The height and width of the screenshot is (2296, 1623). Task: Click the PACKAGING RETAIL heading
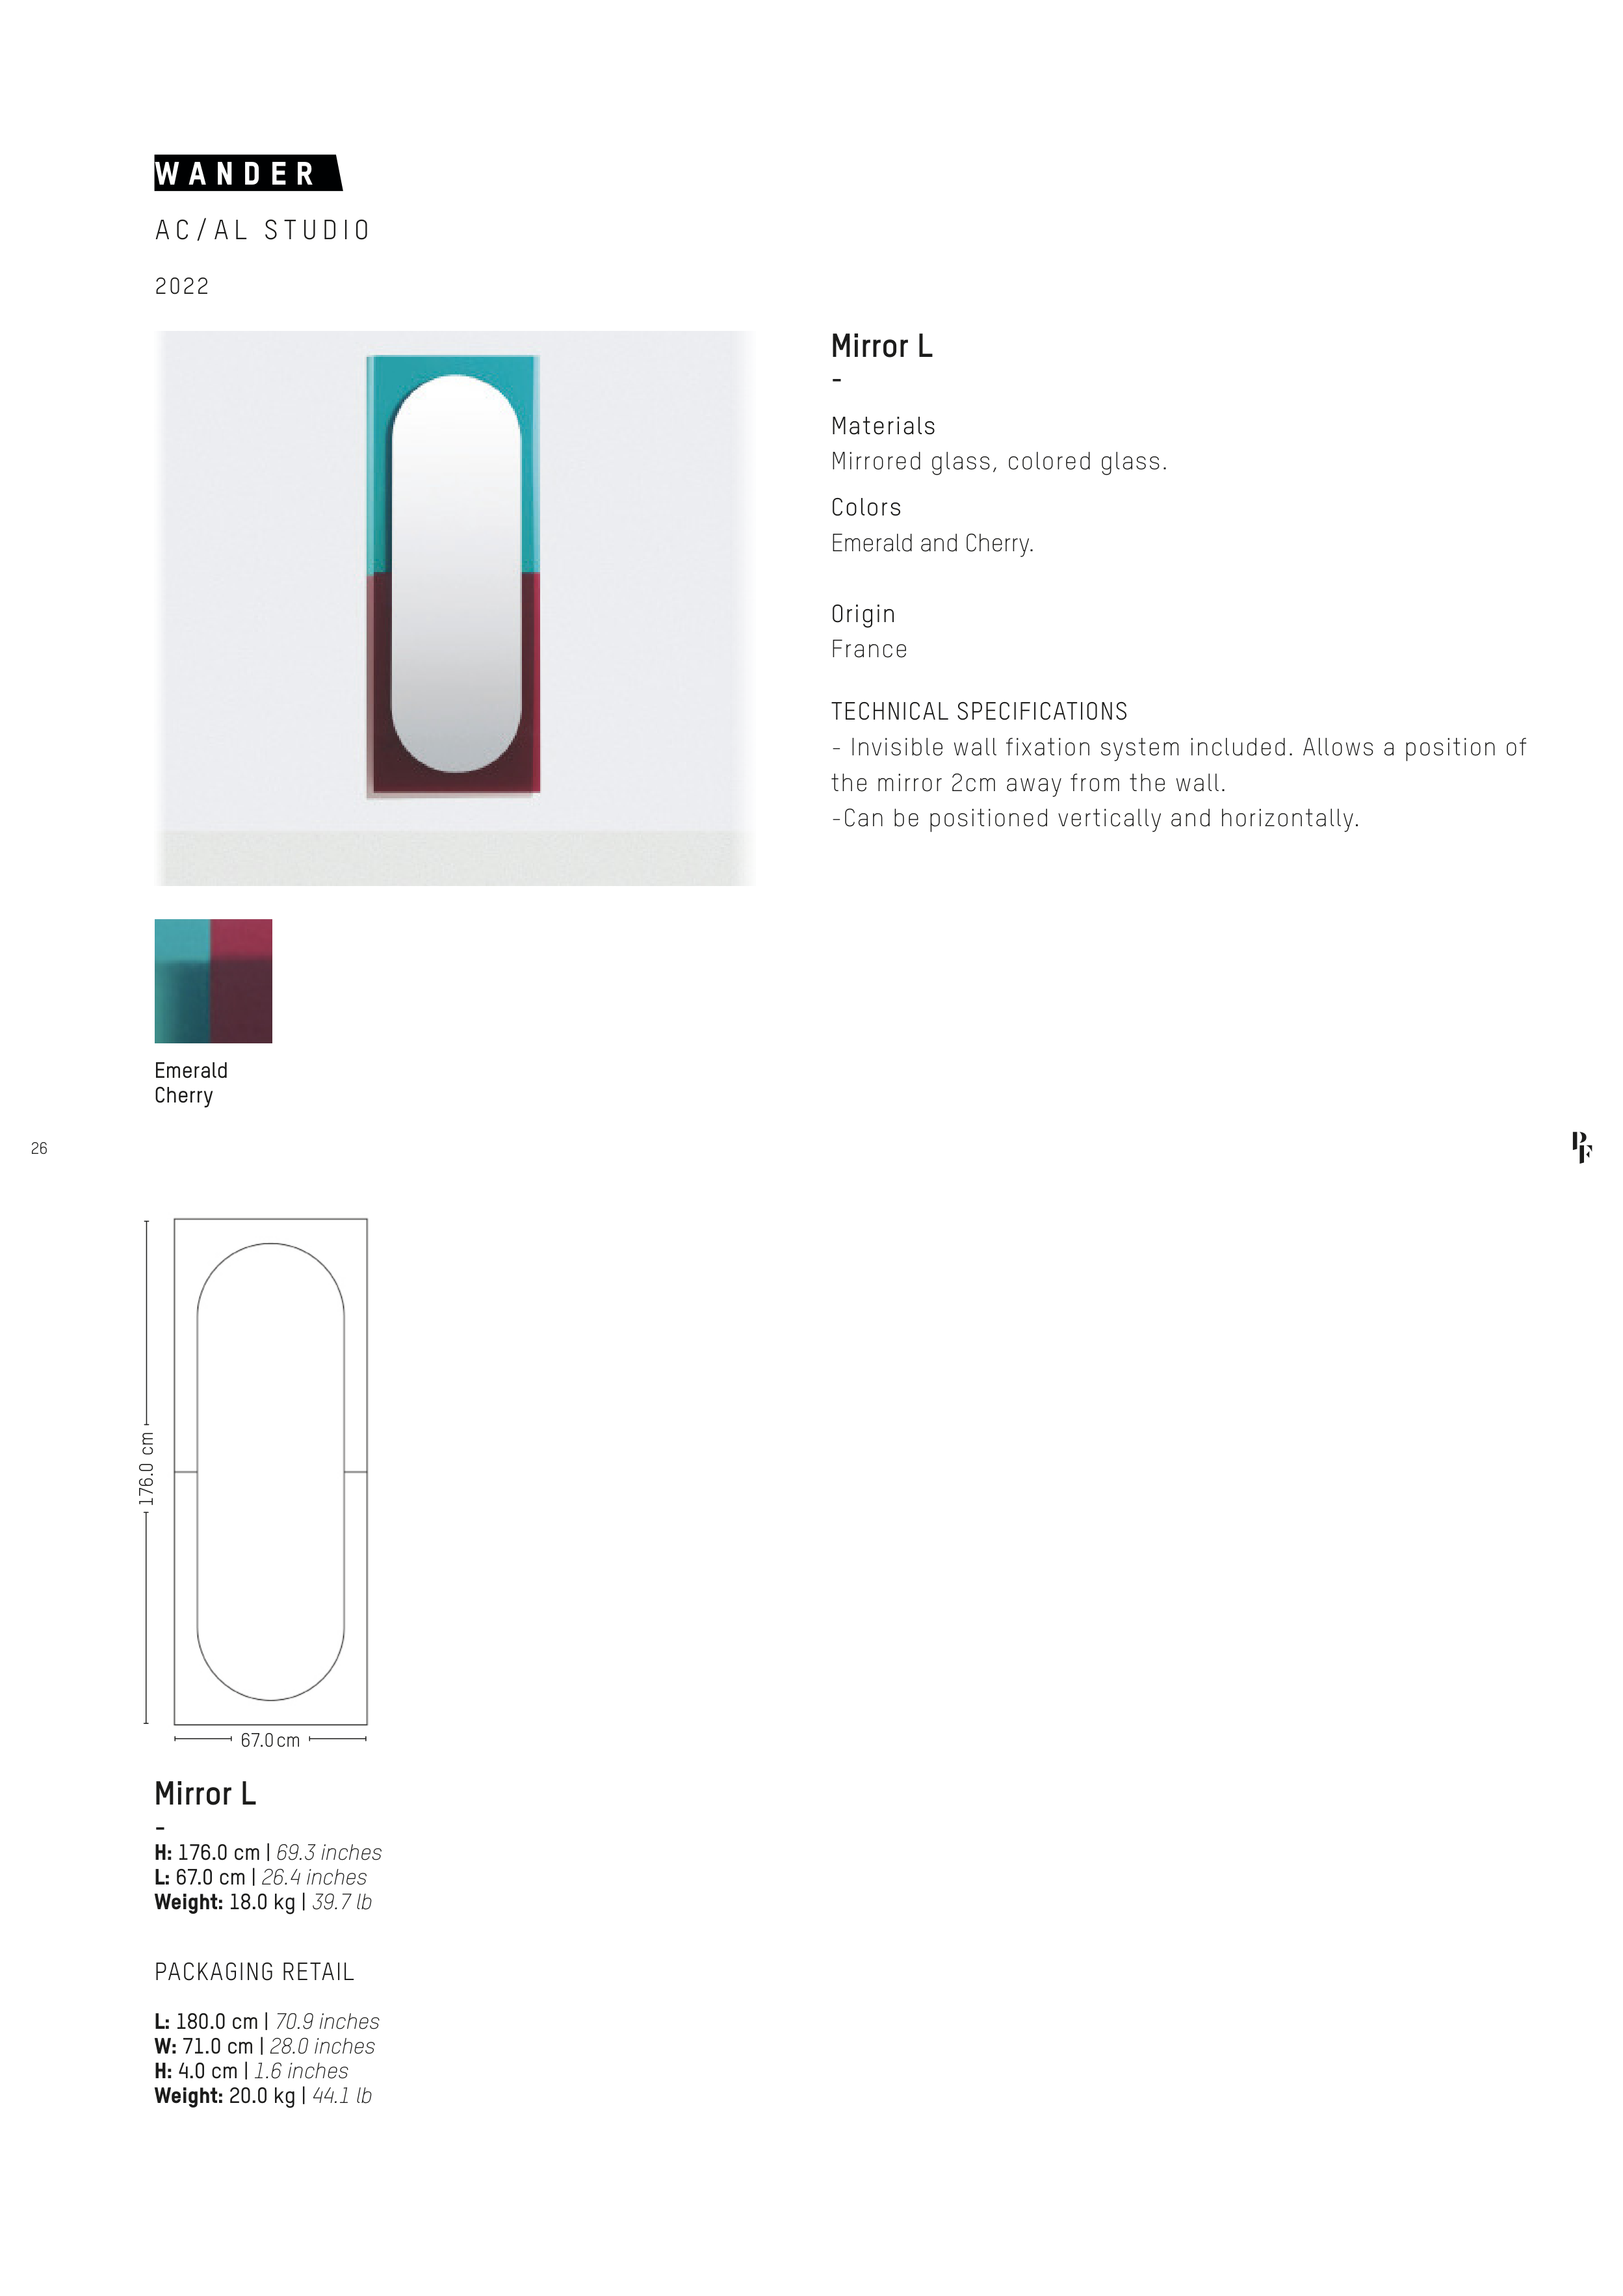[x=254, y=1971]
